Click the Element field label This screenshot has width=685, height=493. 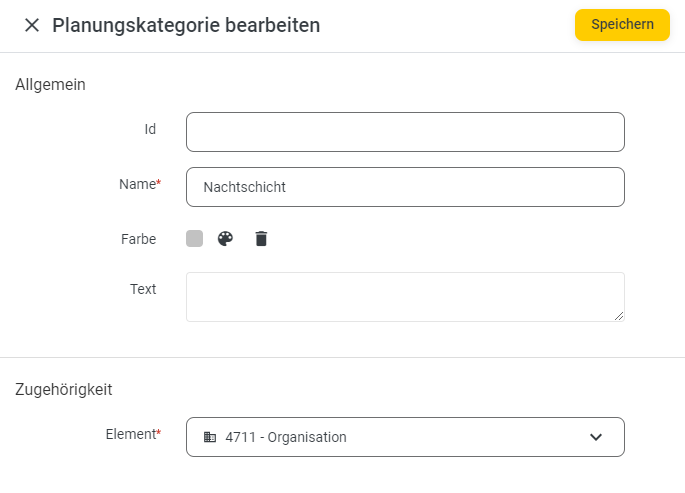point(133,434)
